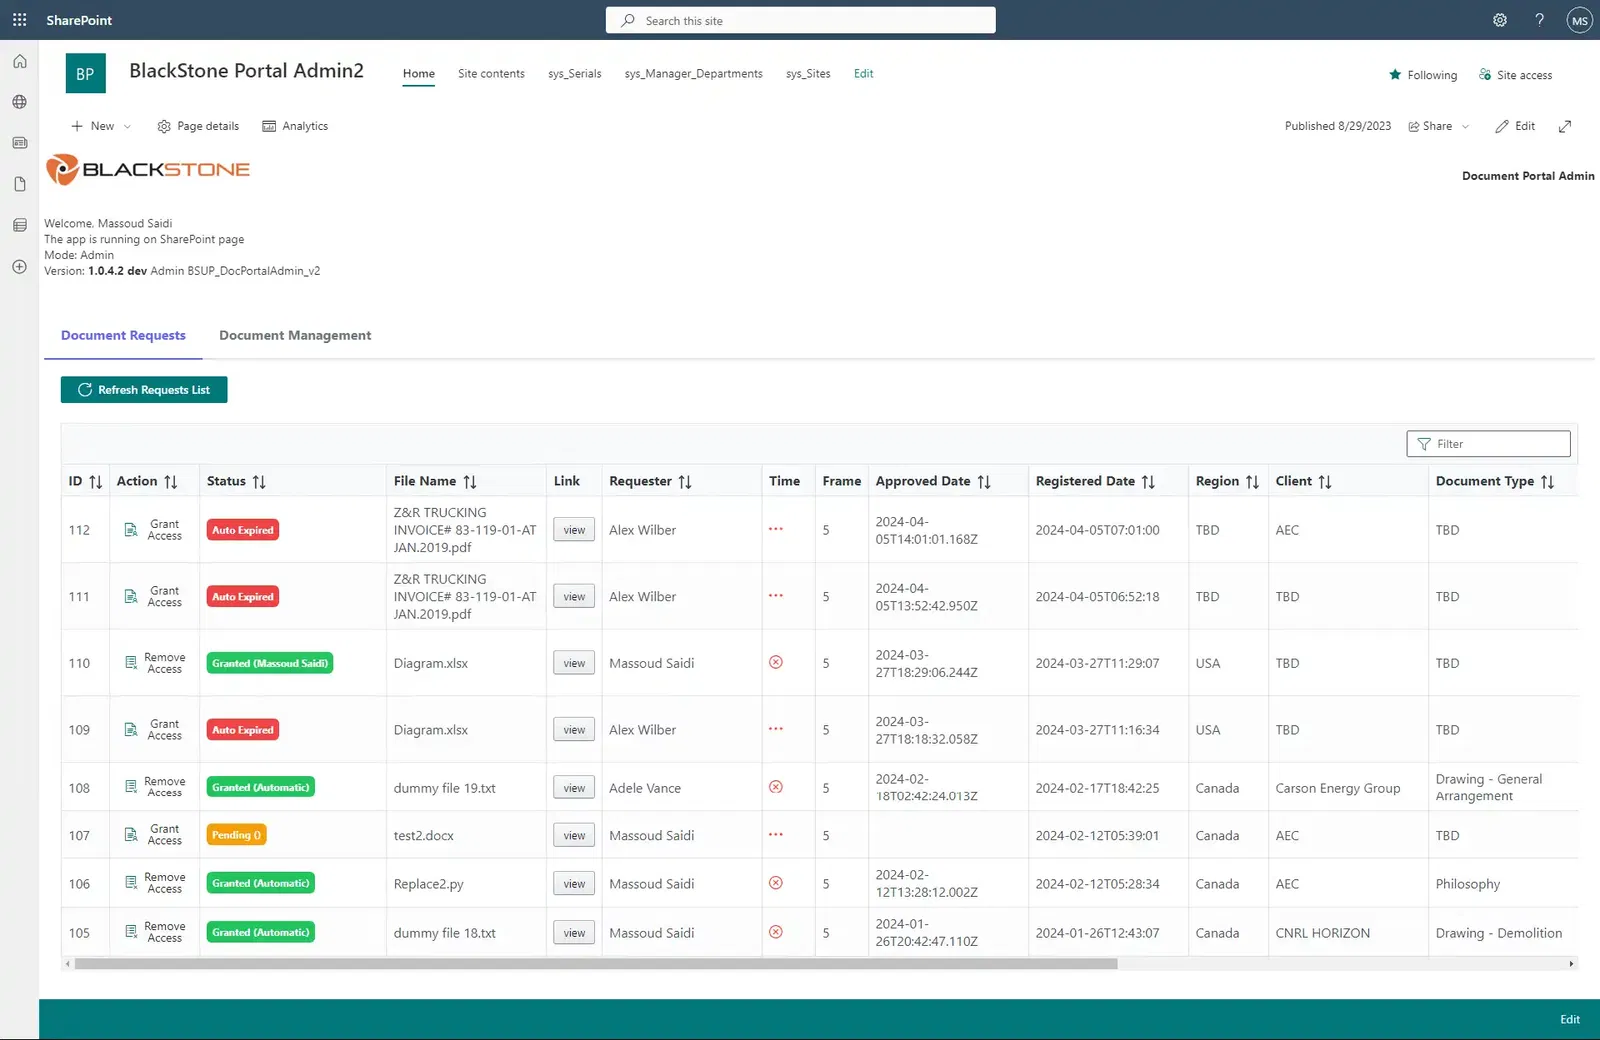
Task: Open Site contents in navigation
Action: [491, 74]
